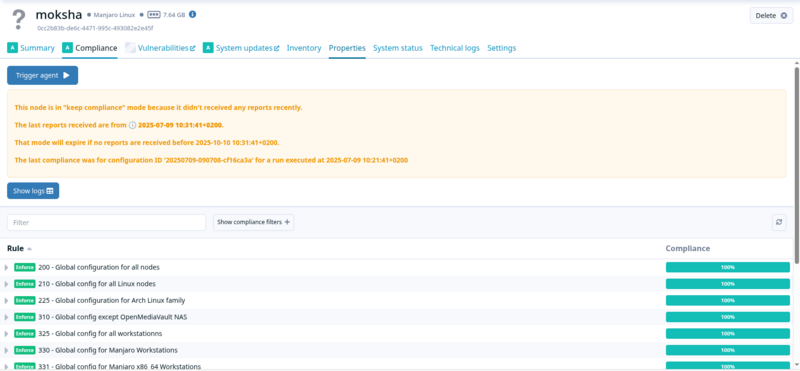
Task: Click Enforce badge on rule 325
Action: click(24, 334)
